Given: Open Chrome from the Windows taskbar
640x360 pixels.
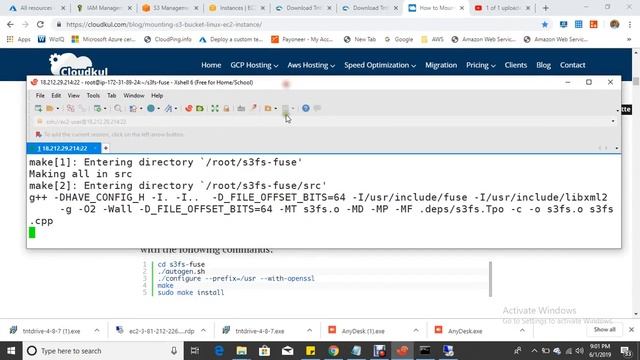Looking at the screenshot, I should click(333, 351).
